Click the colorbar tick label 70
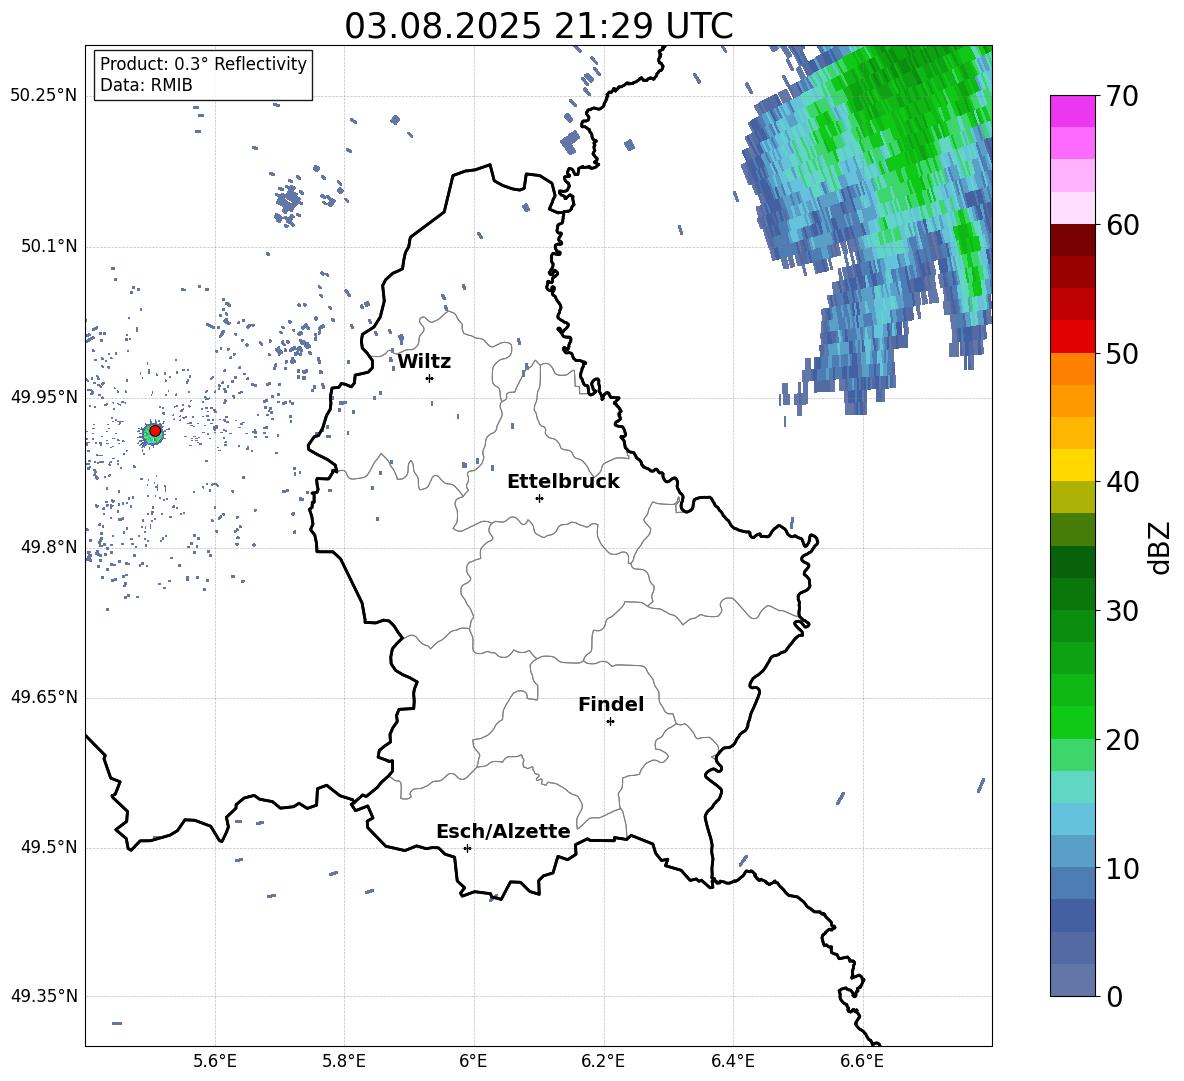Screen dimensions: 1184x1081 point(1122,96)
